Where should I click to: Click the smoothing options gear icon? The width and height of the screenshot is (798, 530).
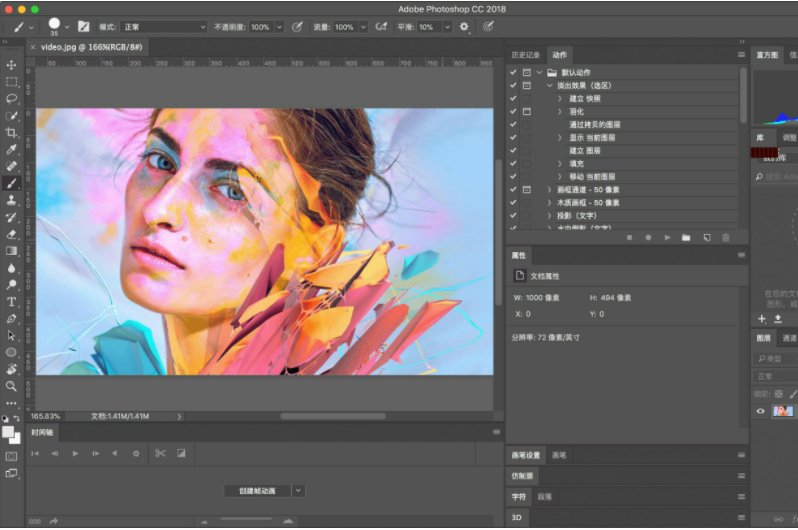tap(464, 27)
